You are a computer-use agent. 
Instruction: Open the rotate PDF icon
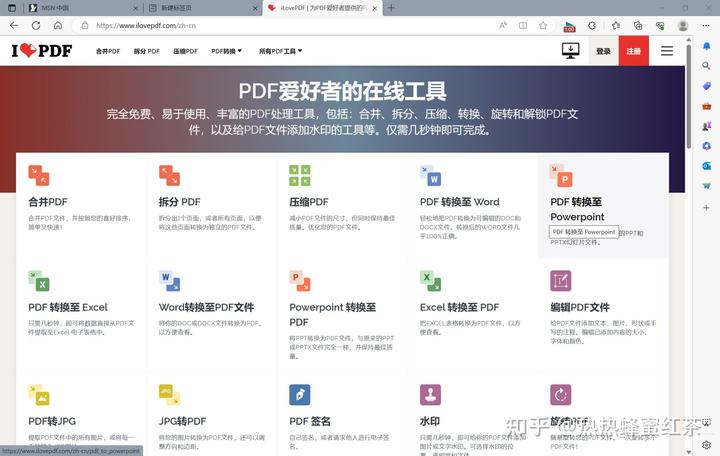[x=561, y=395]
